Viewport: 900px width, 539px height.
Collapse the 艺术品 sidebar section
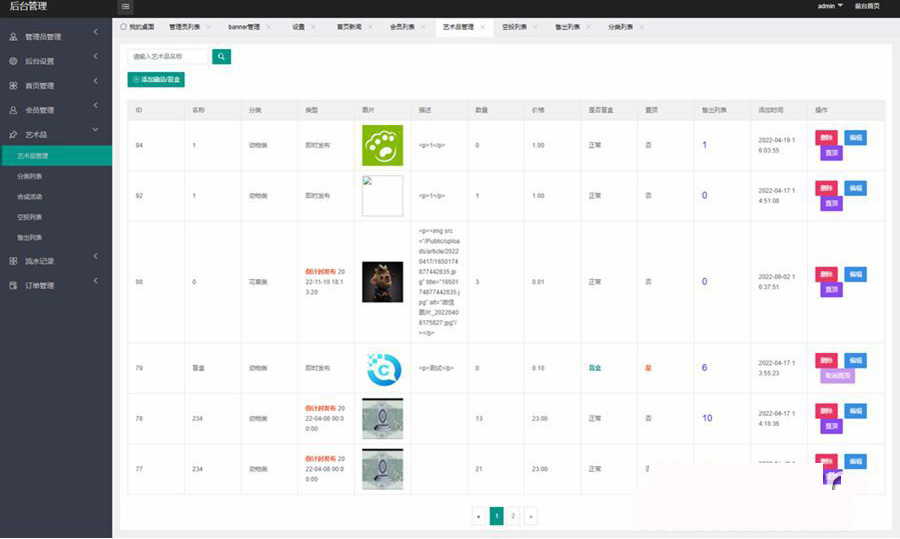point(95,131)
